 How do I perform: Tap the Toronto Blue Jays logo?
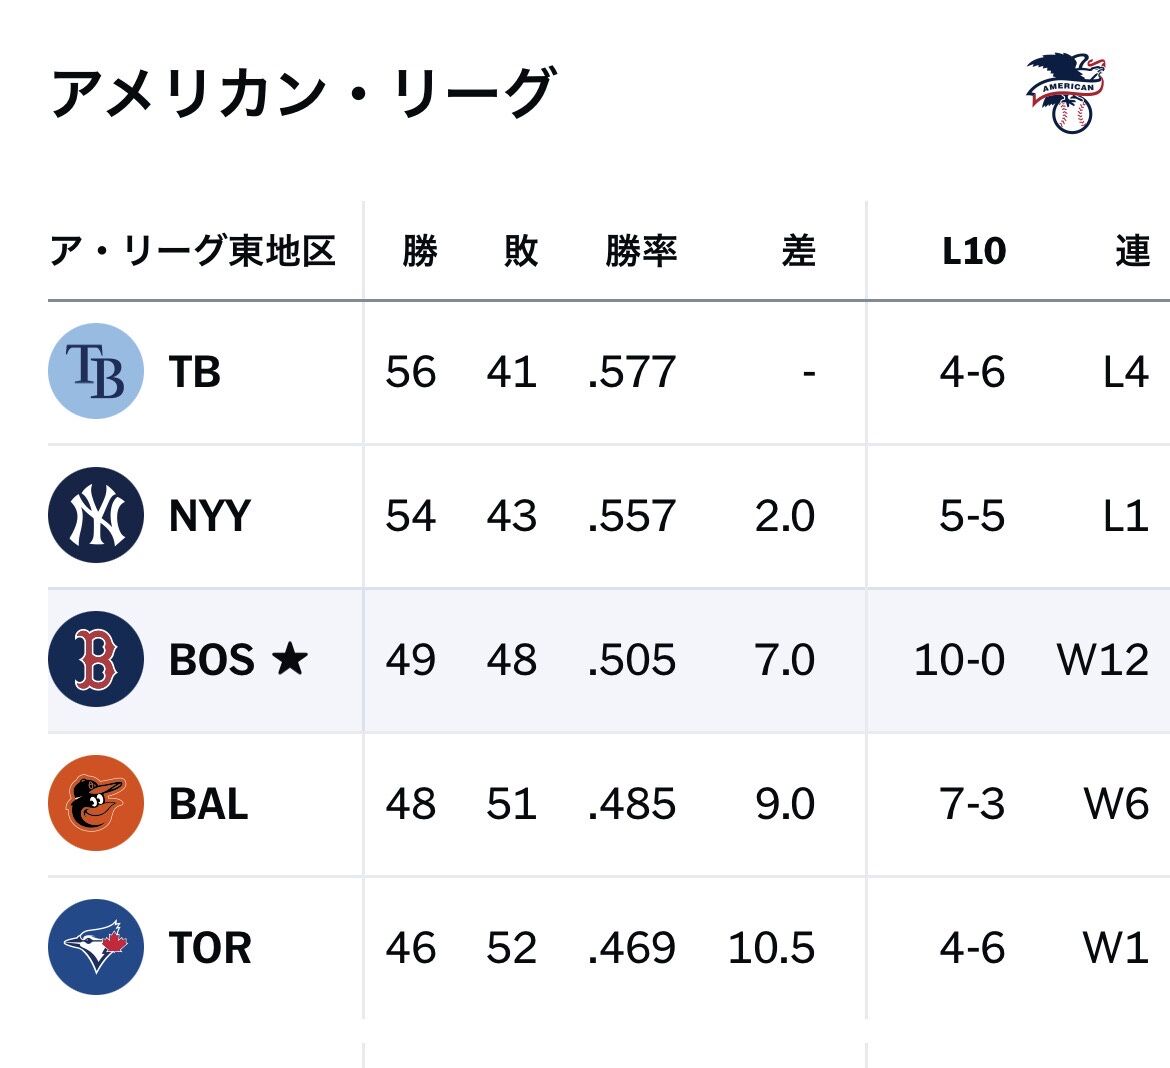click(96, 947)
